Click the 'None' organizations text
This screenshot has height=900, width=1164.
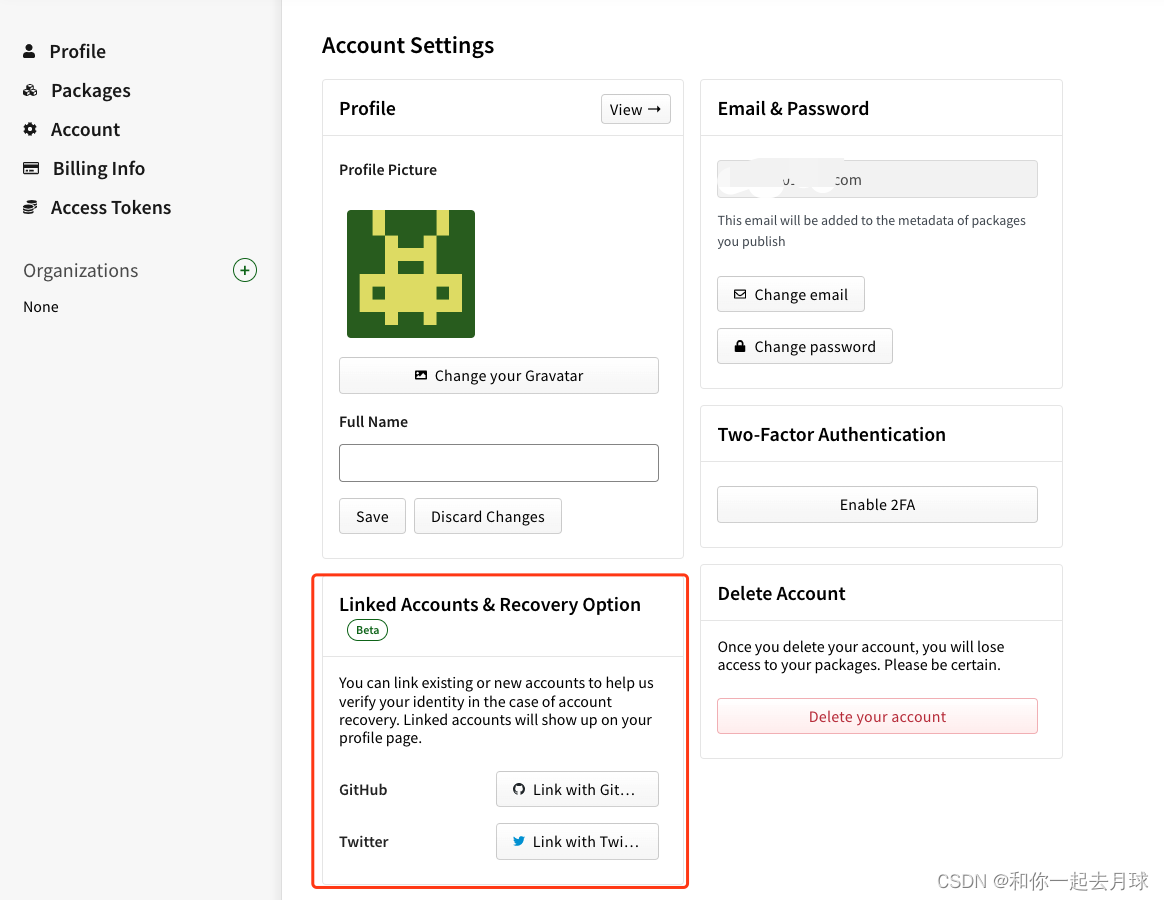click(41, 307)
